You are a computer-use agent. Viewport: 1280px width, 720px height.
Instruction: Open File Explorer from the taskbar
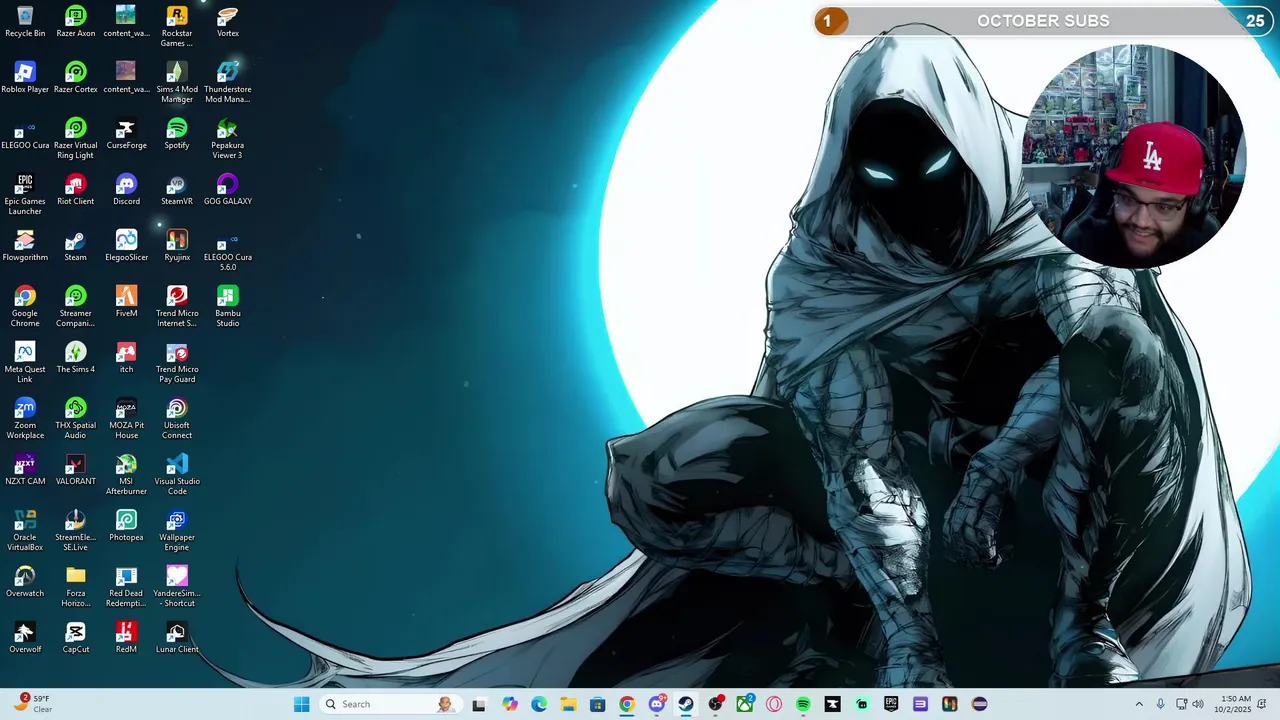click(x=568, y=704)
